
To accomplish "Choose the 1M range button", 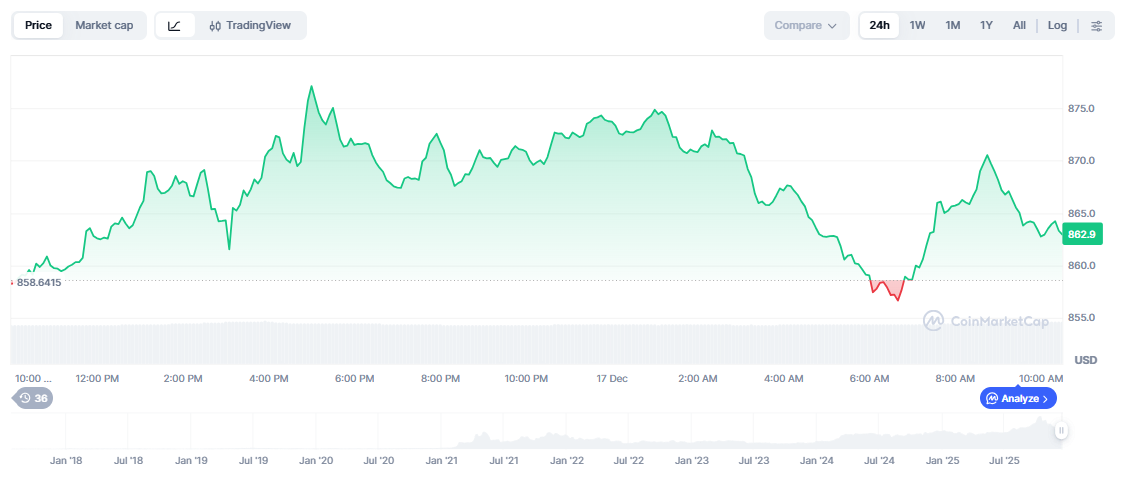I will pyautogui.click(x=952, y=25).
